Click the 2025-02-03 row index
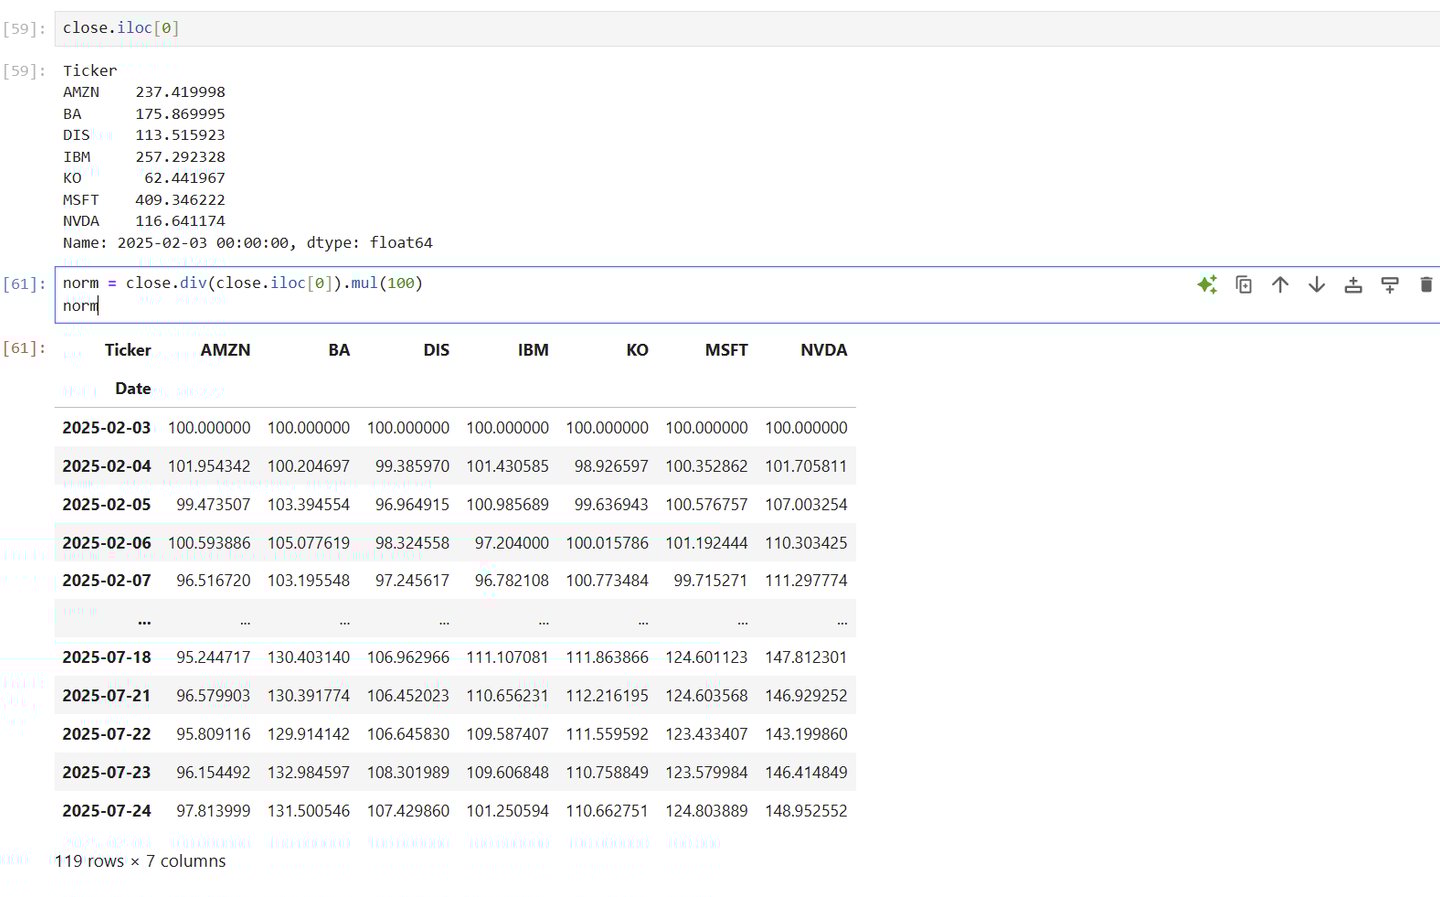The height and width of the screenshot is (897, 1440). pos(107,428)
